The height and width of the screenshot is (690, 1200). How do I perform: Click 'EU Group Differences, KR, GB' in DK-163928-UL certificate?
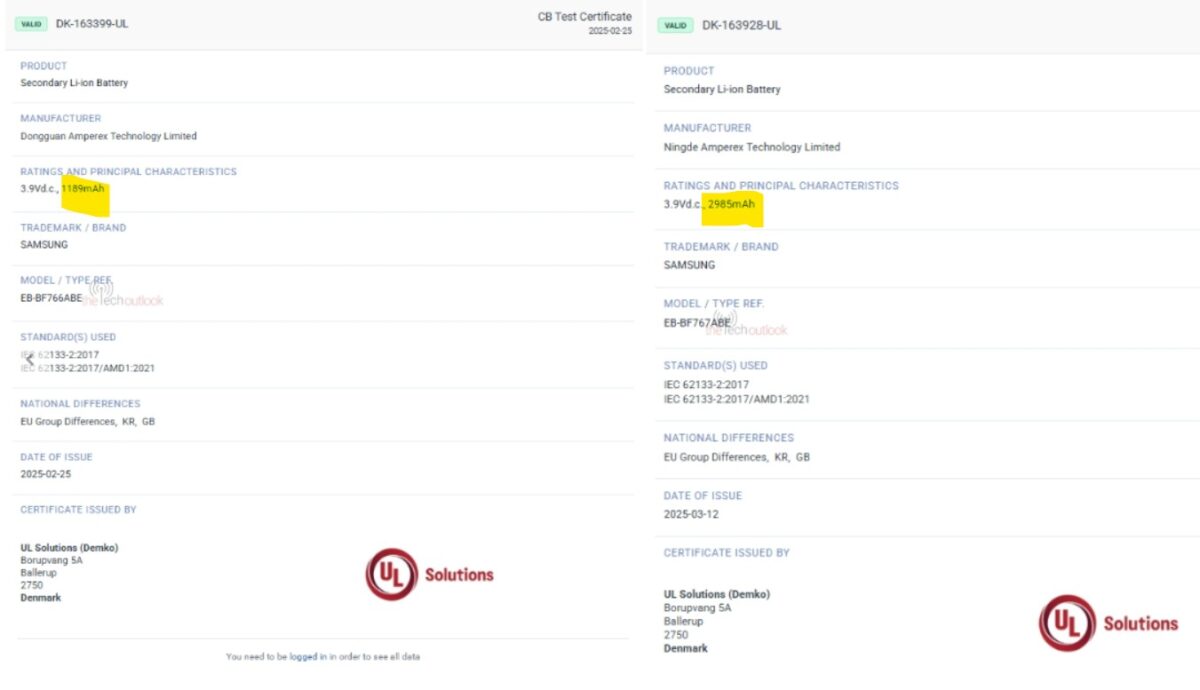(737, 457)
